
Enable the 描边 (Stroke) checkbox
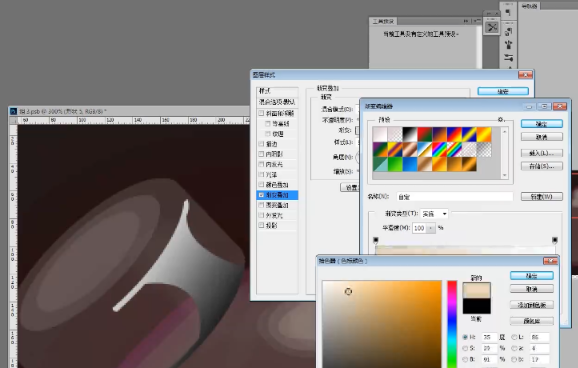(x=261, y=144)
